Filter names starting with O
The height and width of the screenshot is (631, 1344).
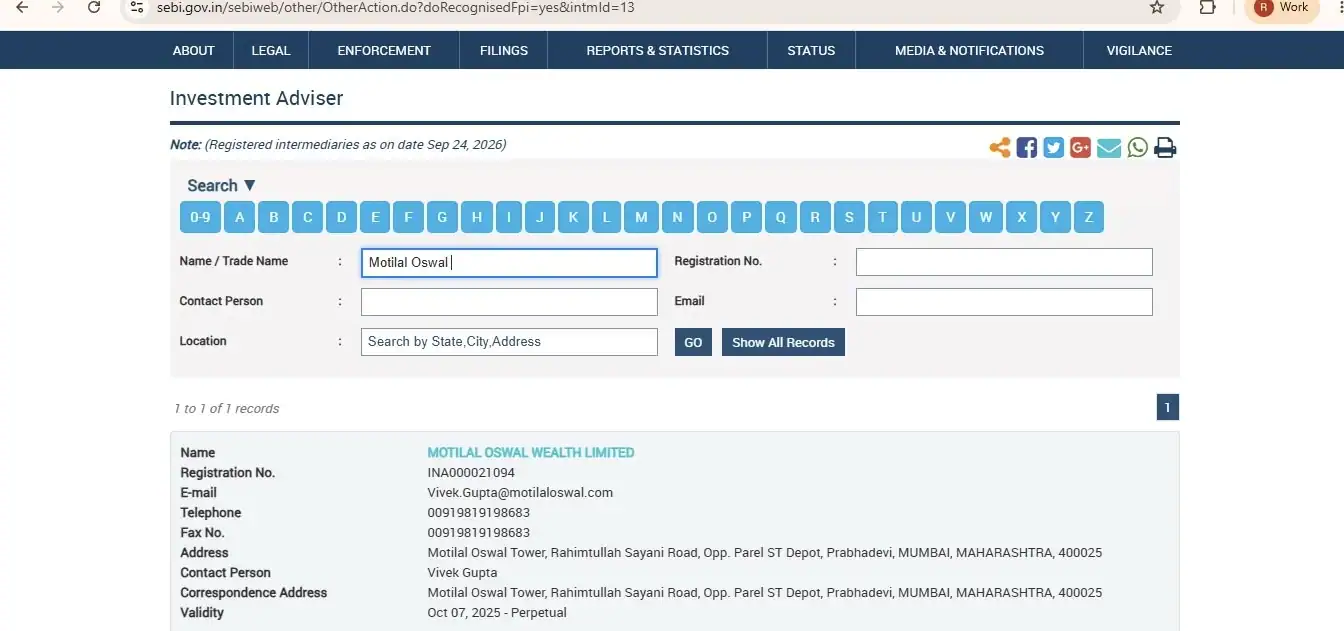pyautogui.click(x=712, y=217)
